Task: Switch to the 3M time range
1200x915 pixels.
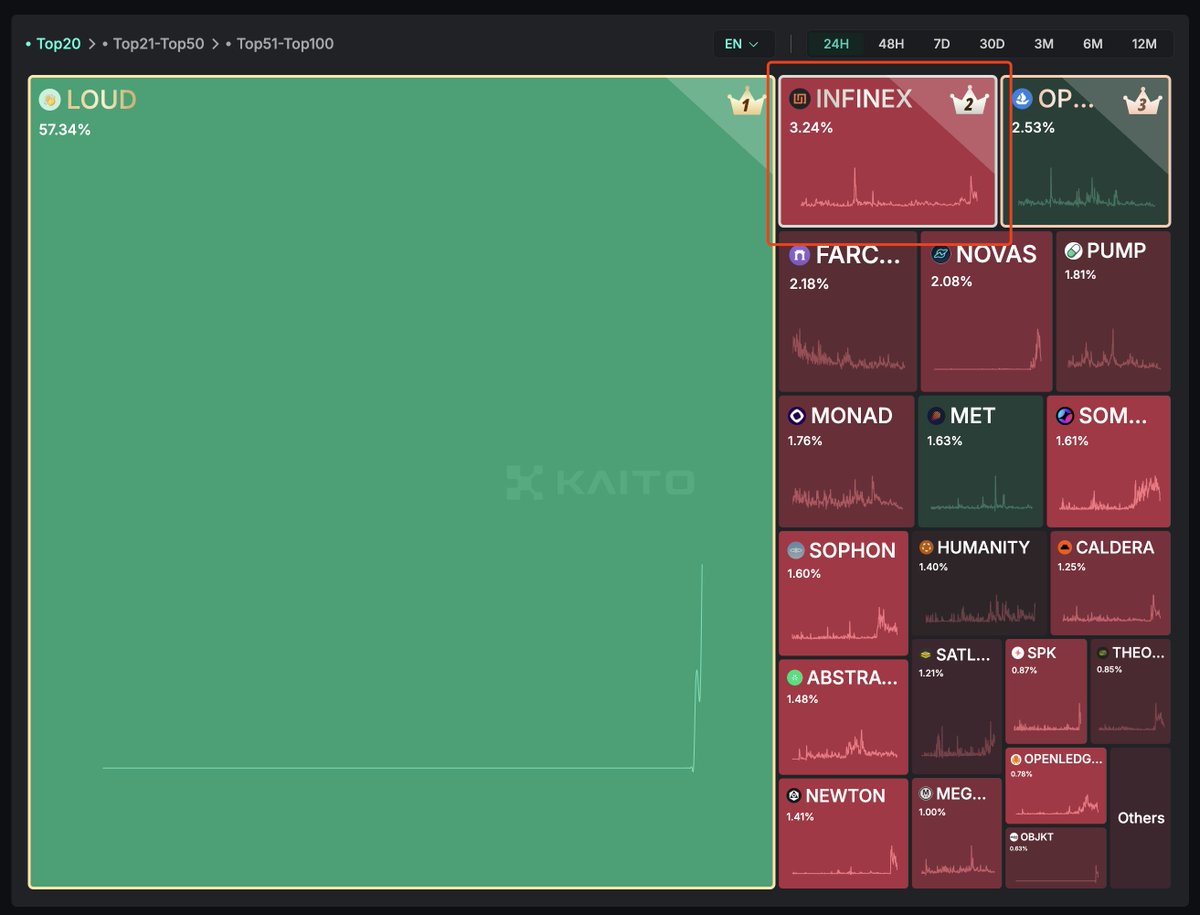Action: [x=1044, y=44]
